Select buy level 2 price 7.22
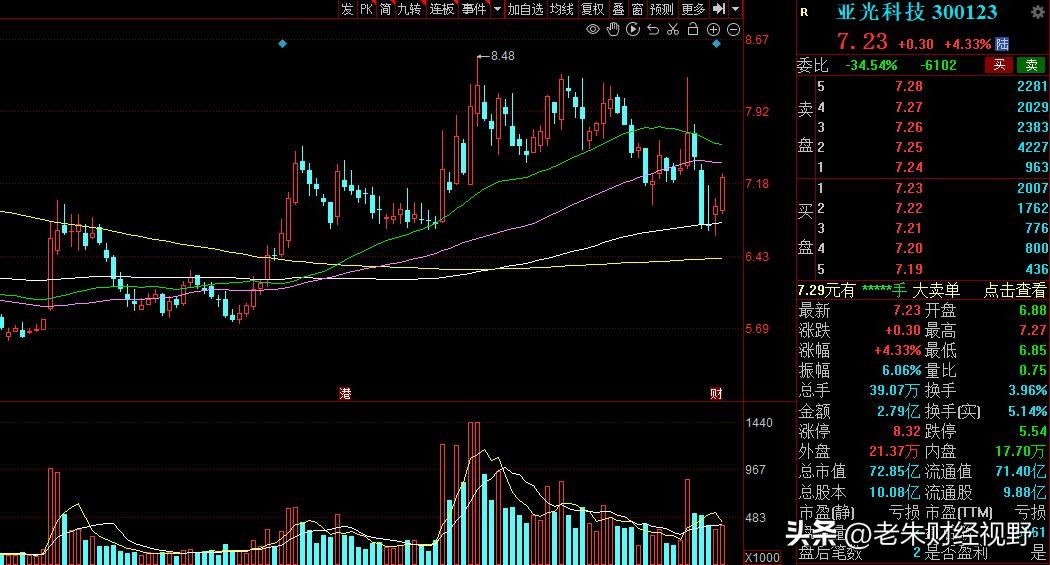 tap(909, 208)
